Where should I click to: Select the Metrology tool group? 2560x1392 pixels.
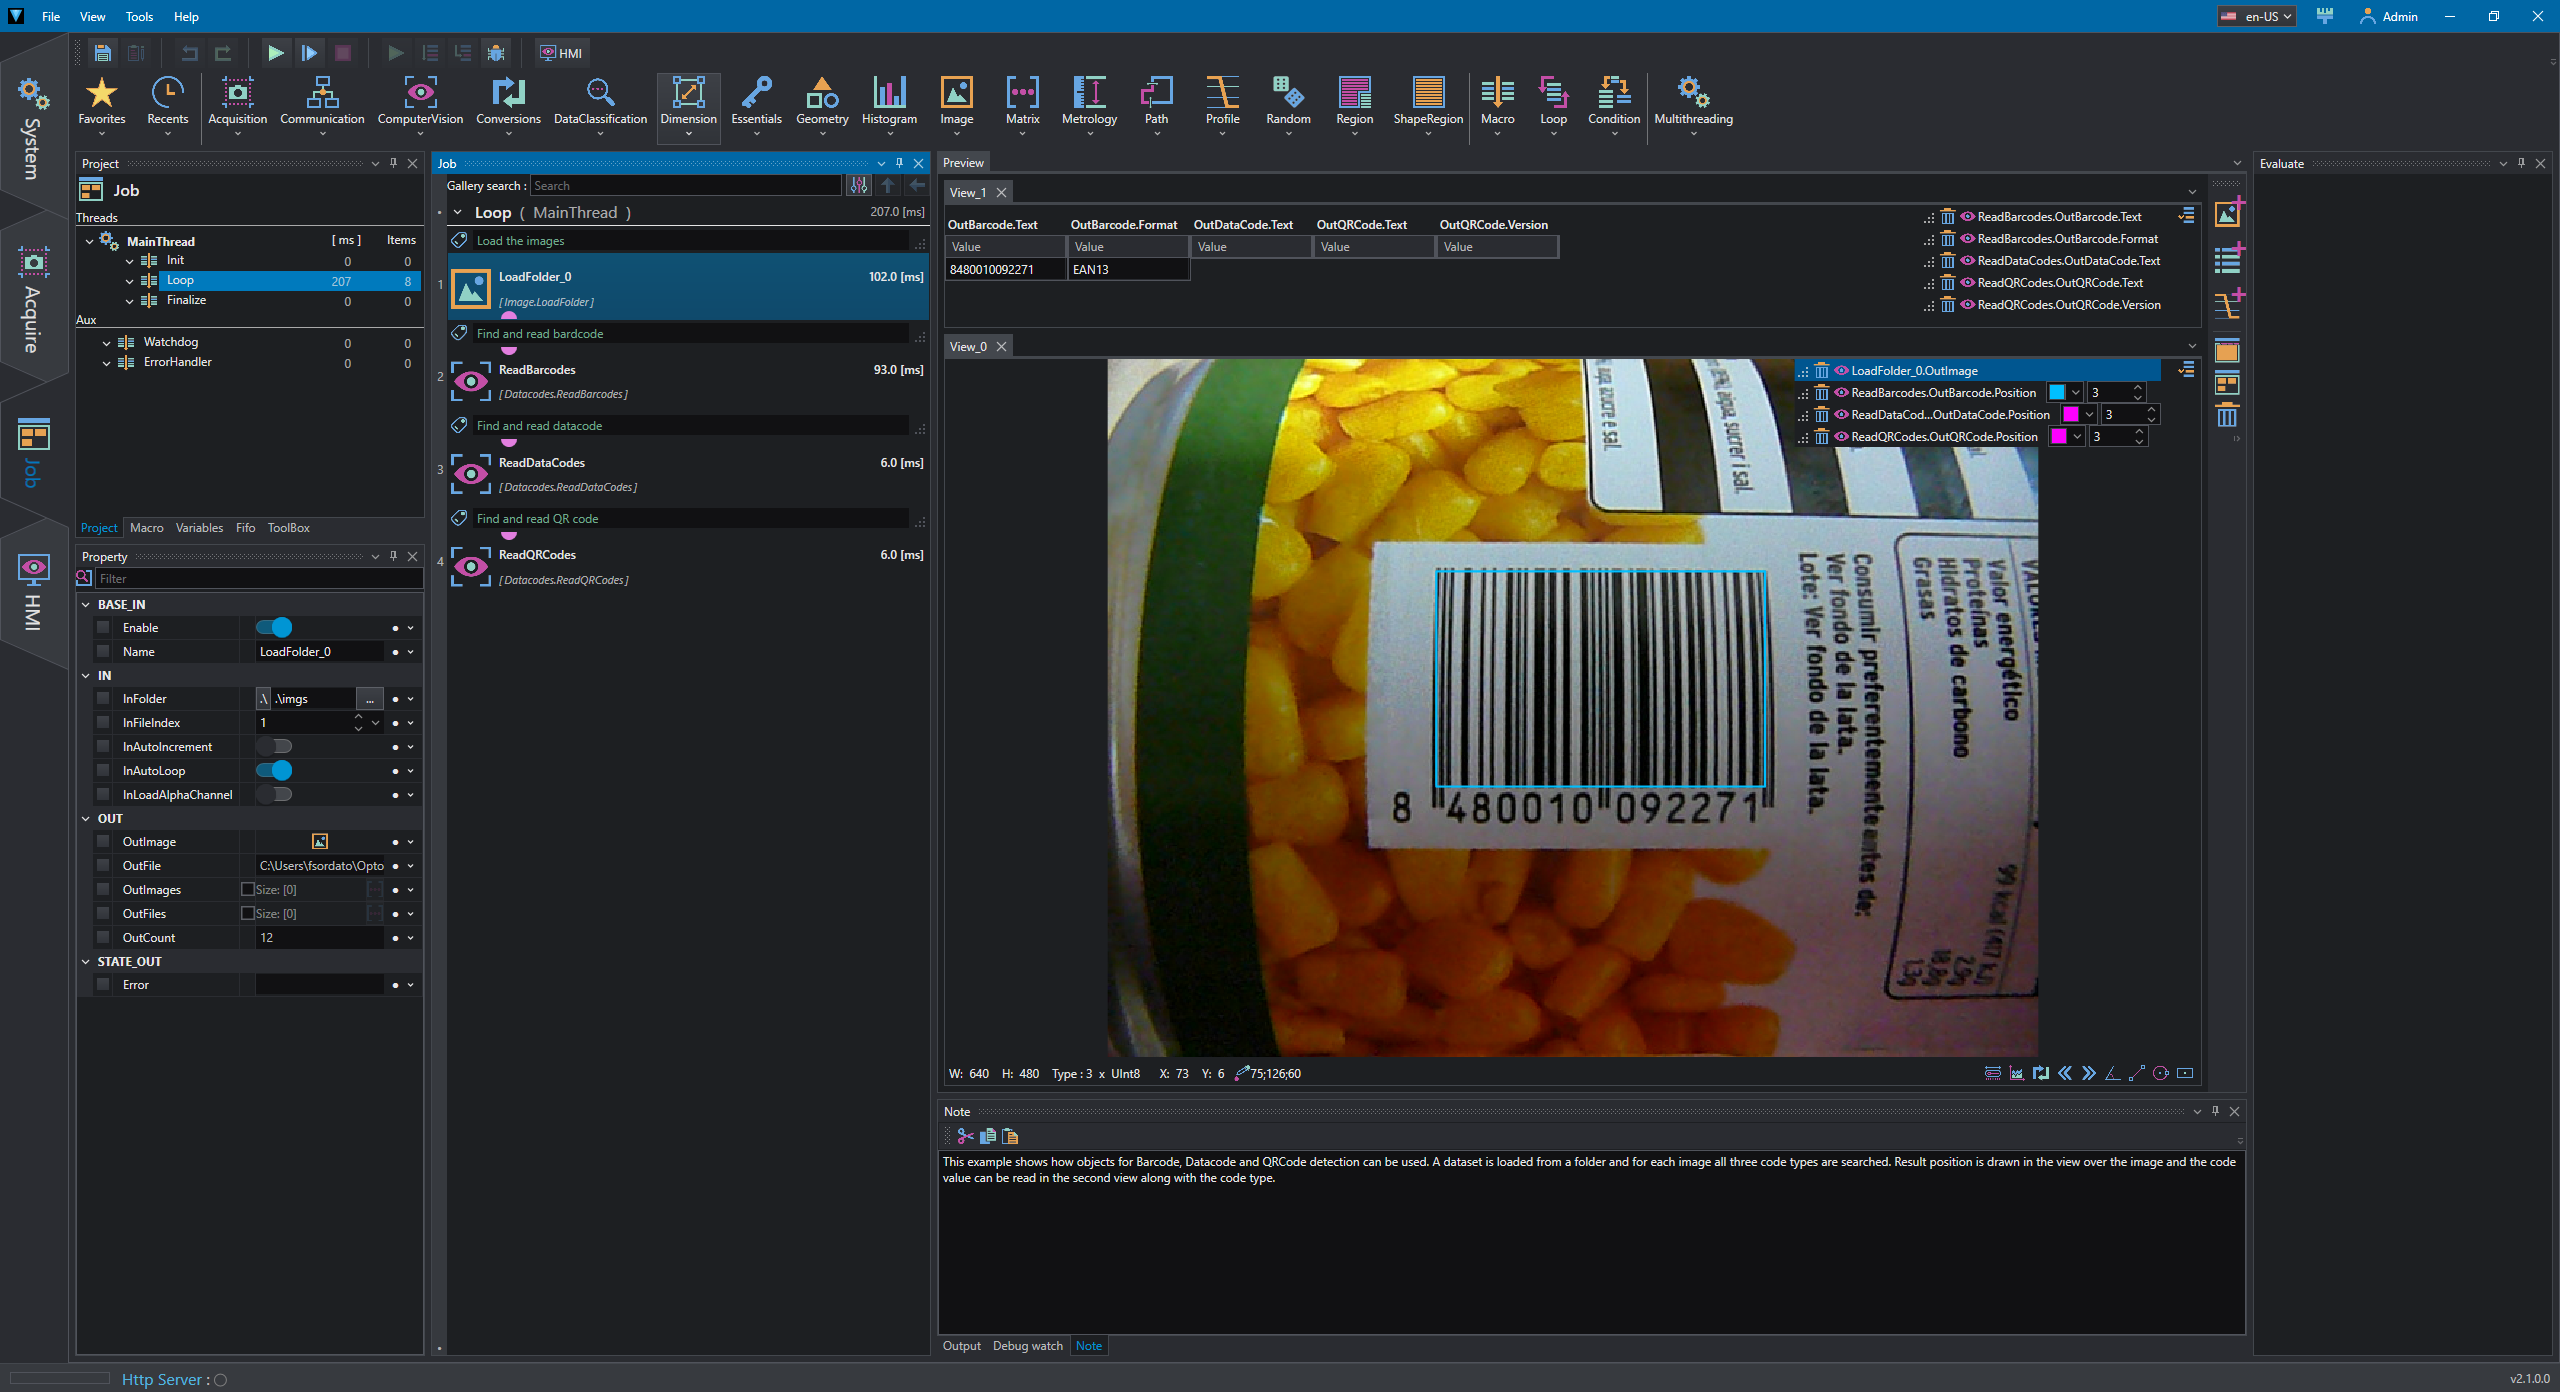[x=1089, y=102]
